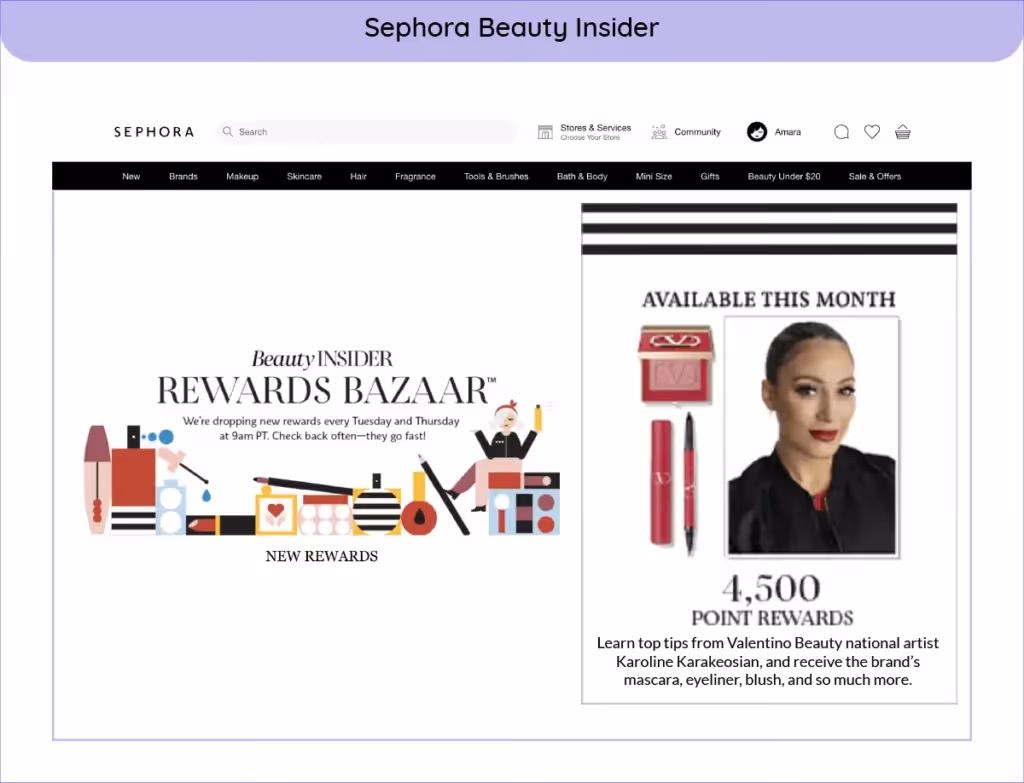Viewport: 1024px width, 783px height.
Task: Click the NEW REWARDS link
Action: (x=321, y=556)
